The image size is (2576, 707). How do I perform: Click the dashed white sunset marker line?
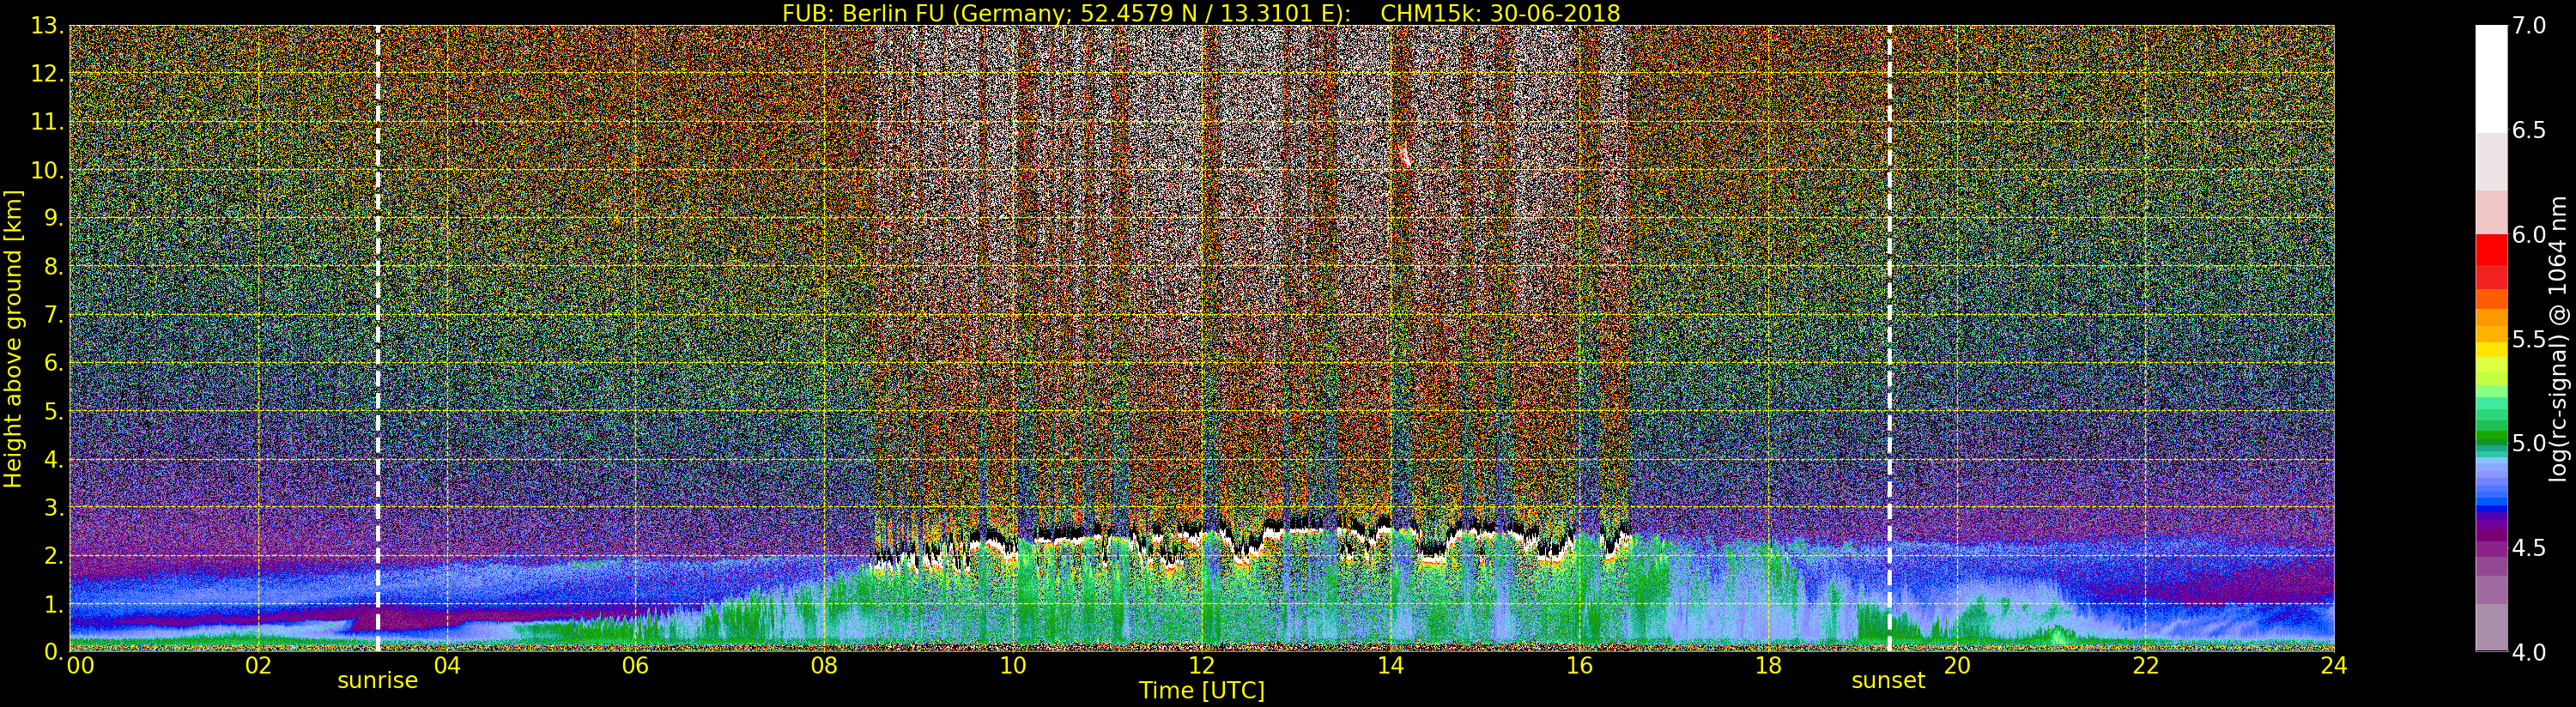[x=1889, y=339]
